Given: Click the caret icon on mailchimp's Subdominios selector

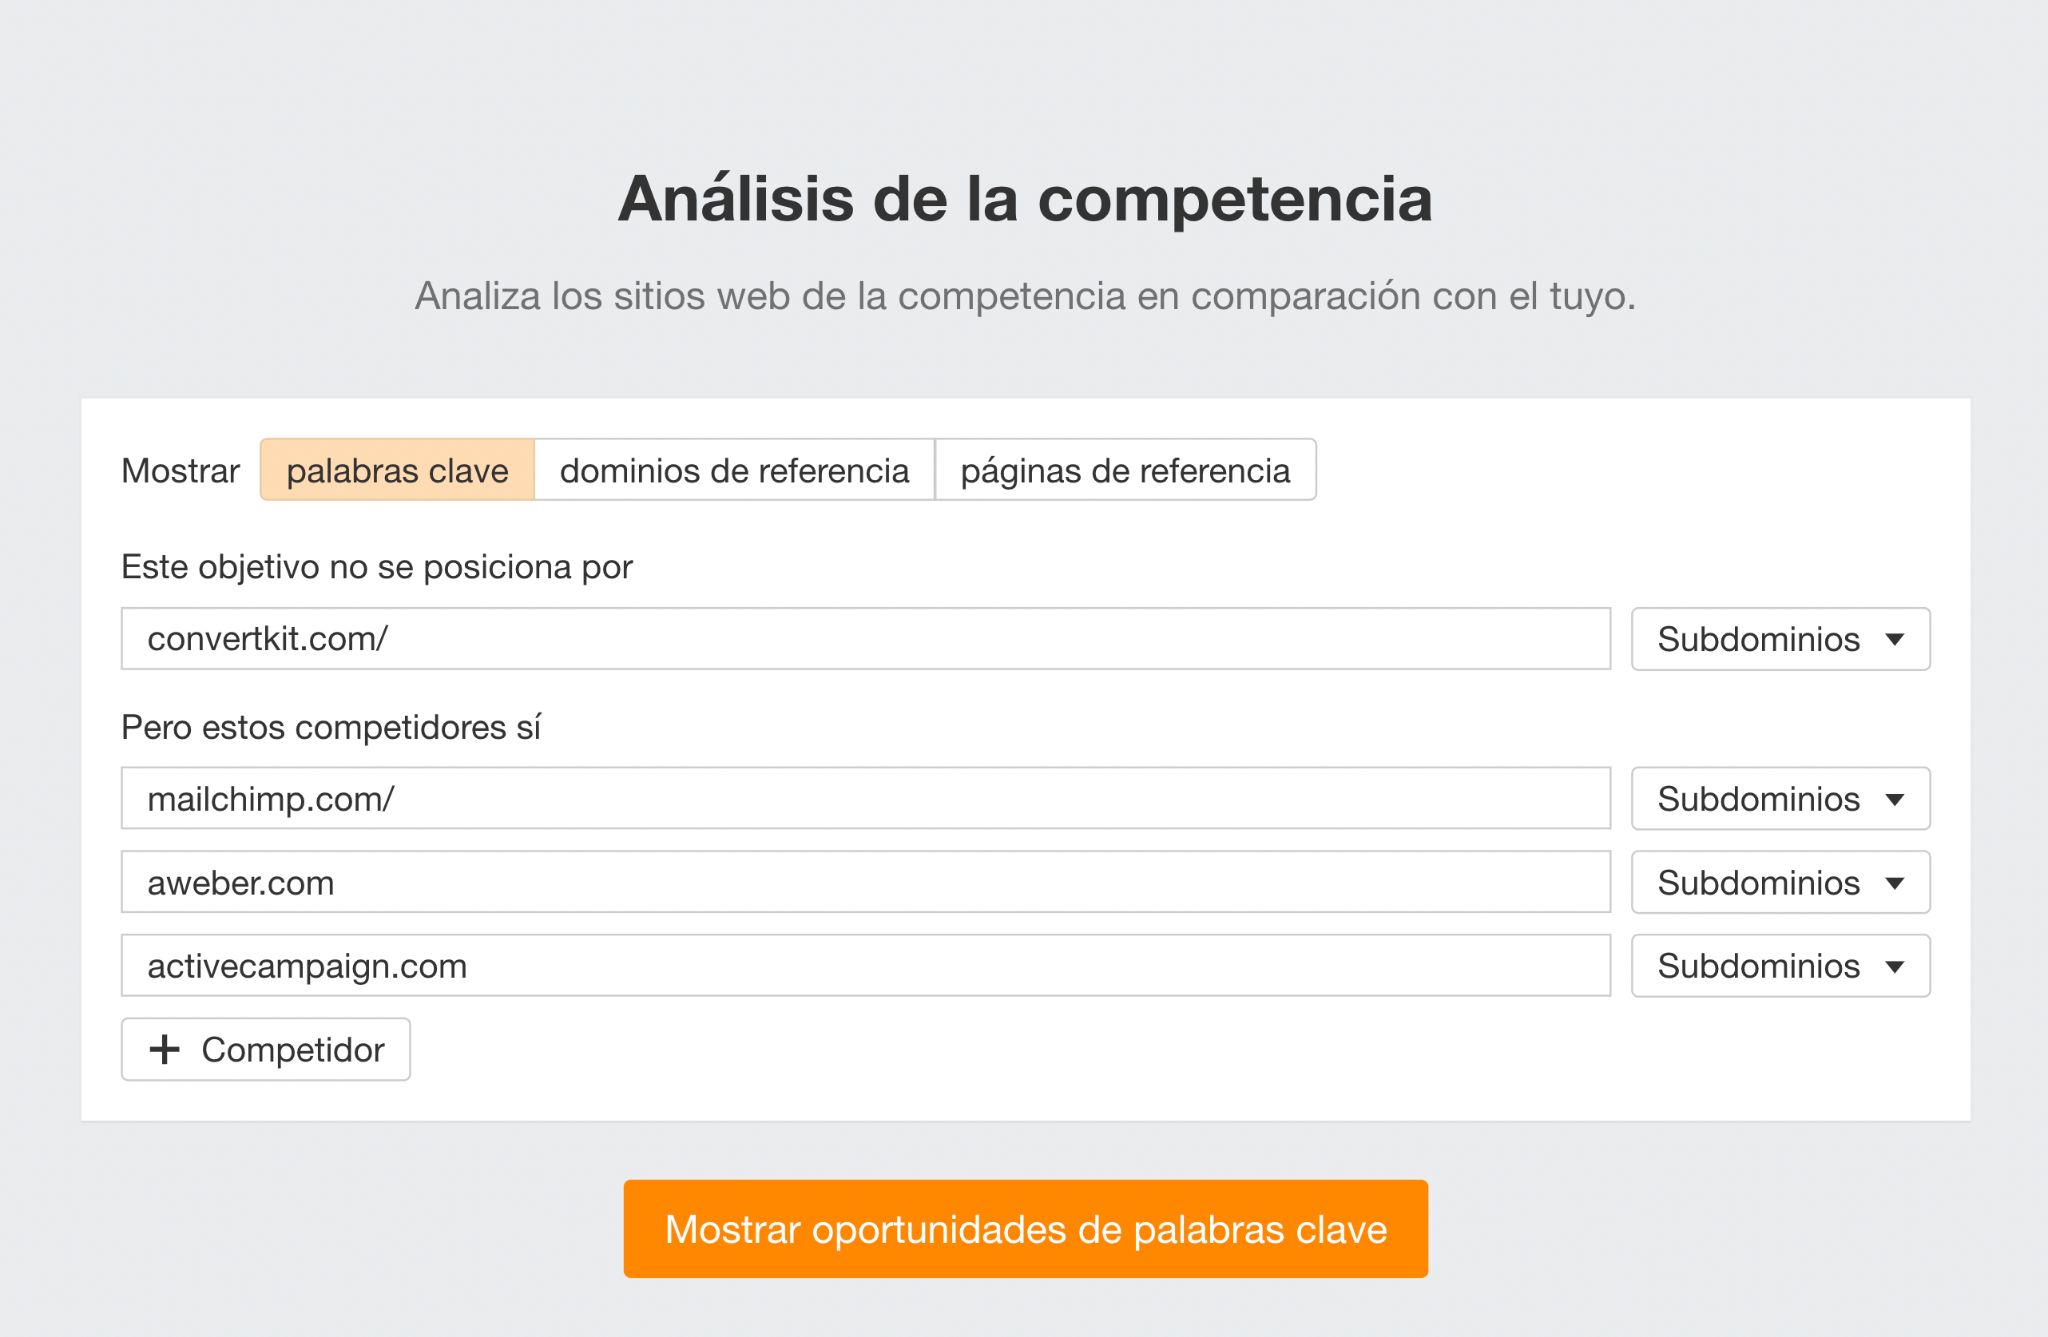Looking at the screenshot, I should coord(1894,800).
